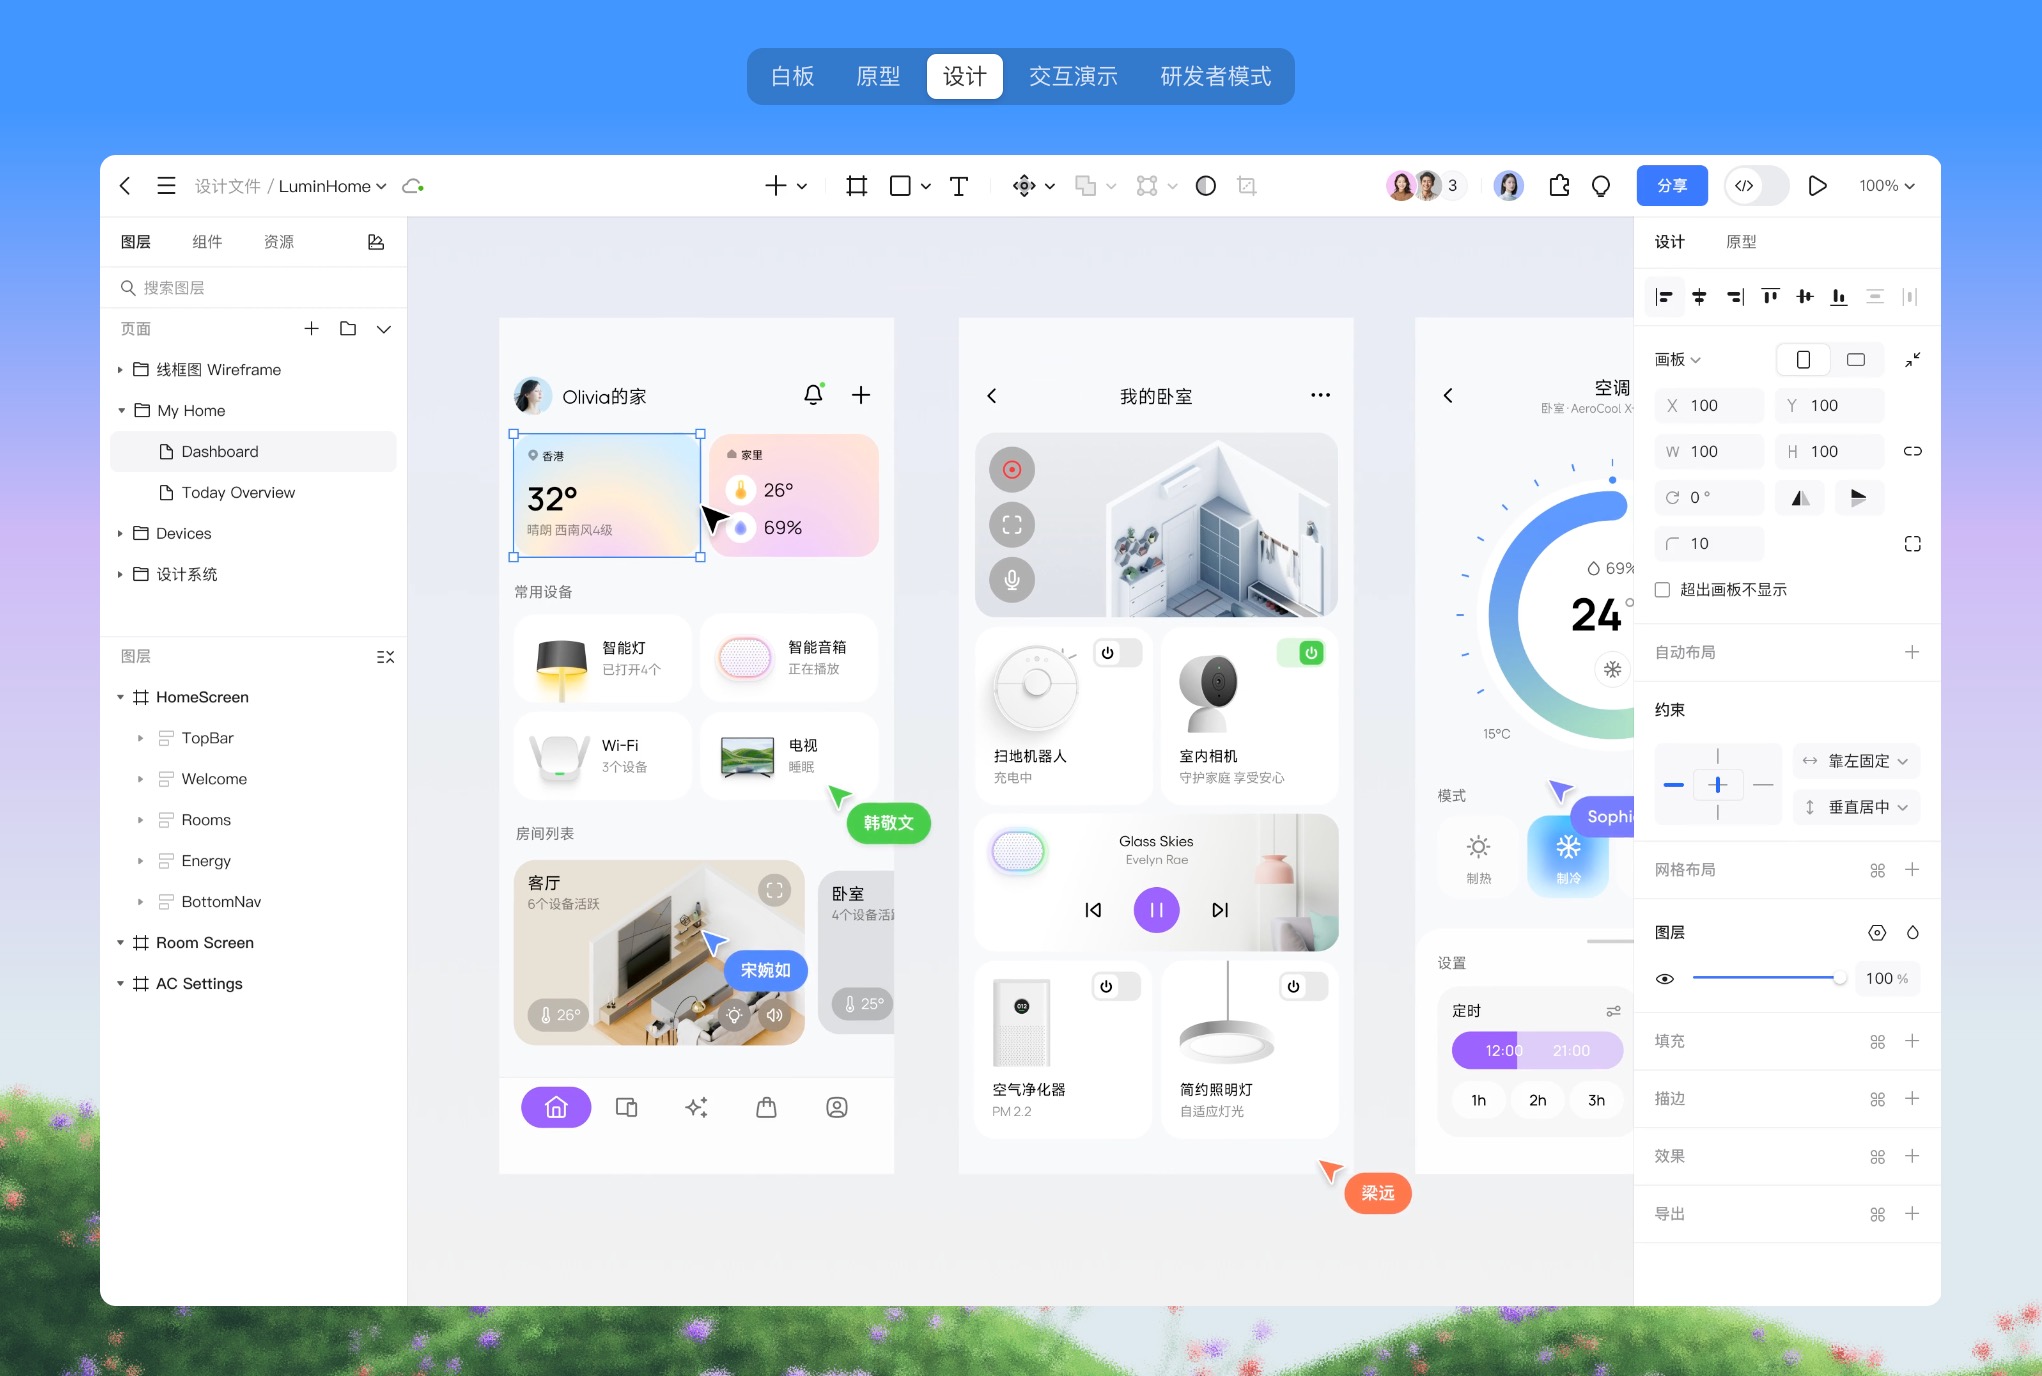
Task: Switch to 交互演示 mode tab
Action: coord(1073,77)
